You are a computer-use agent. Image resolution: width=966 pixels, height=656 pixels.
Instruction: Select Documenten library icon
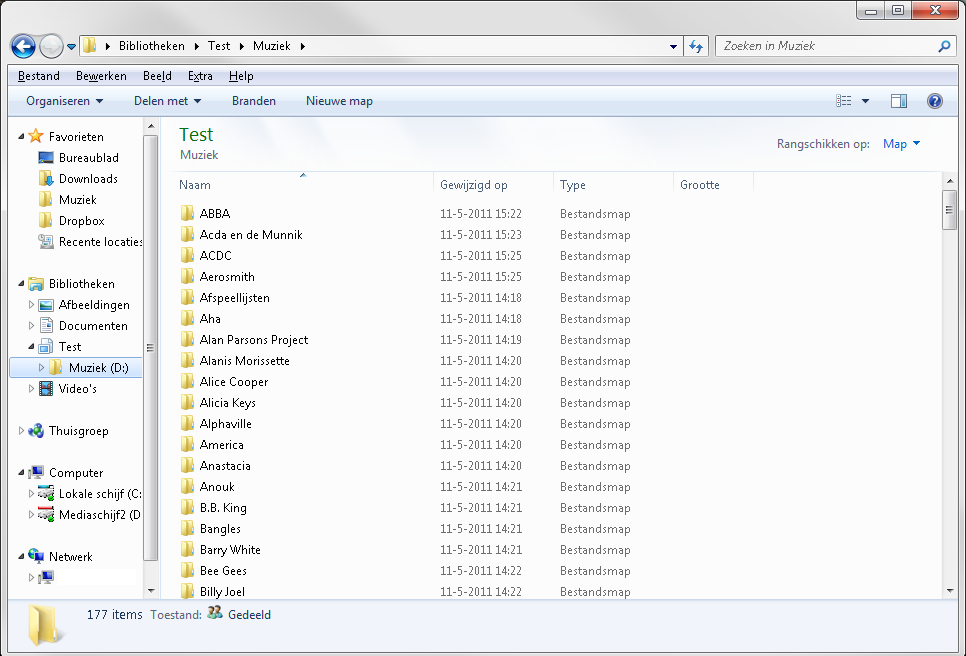tap(46, 325)
